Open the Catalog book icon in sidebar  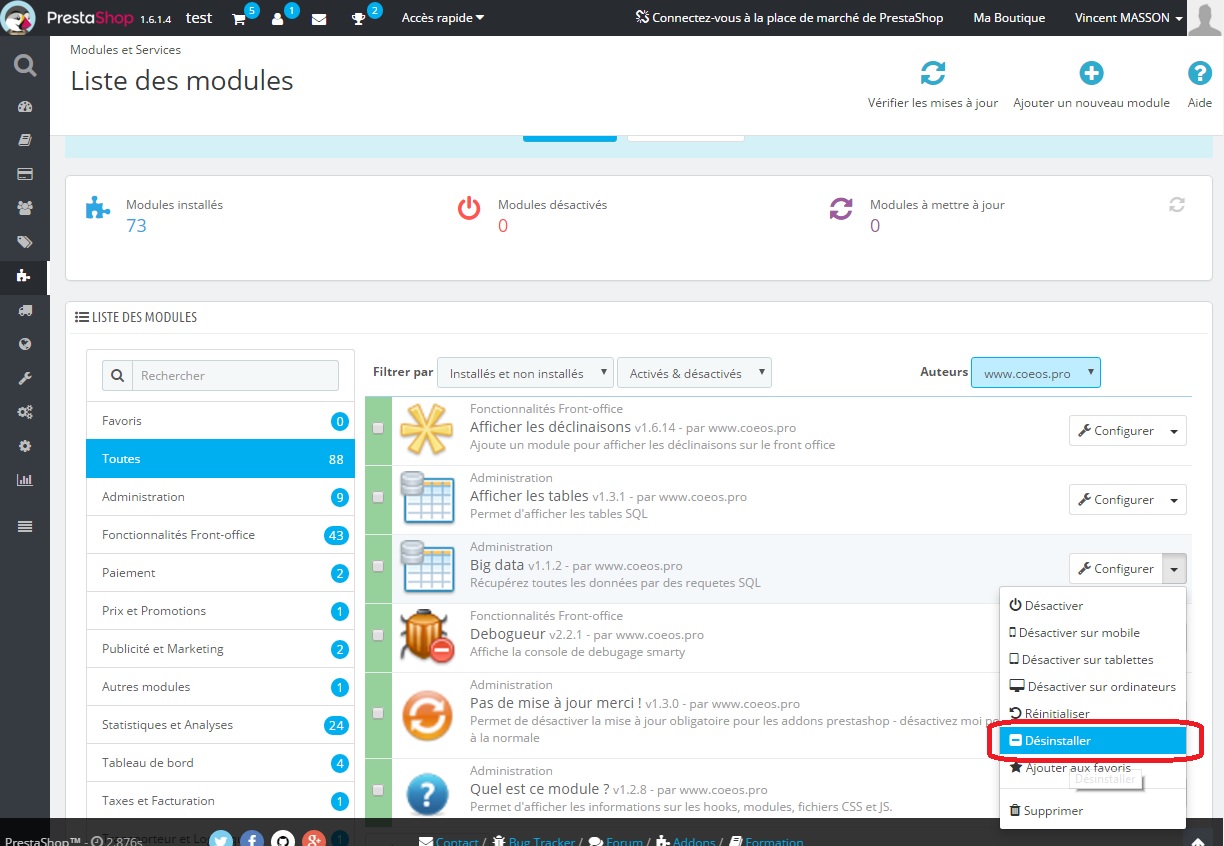click(25, 141)
